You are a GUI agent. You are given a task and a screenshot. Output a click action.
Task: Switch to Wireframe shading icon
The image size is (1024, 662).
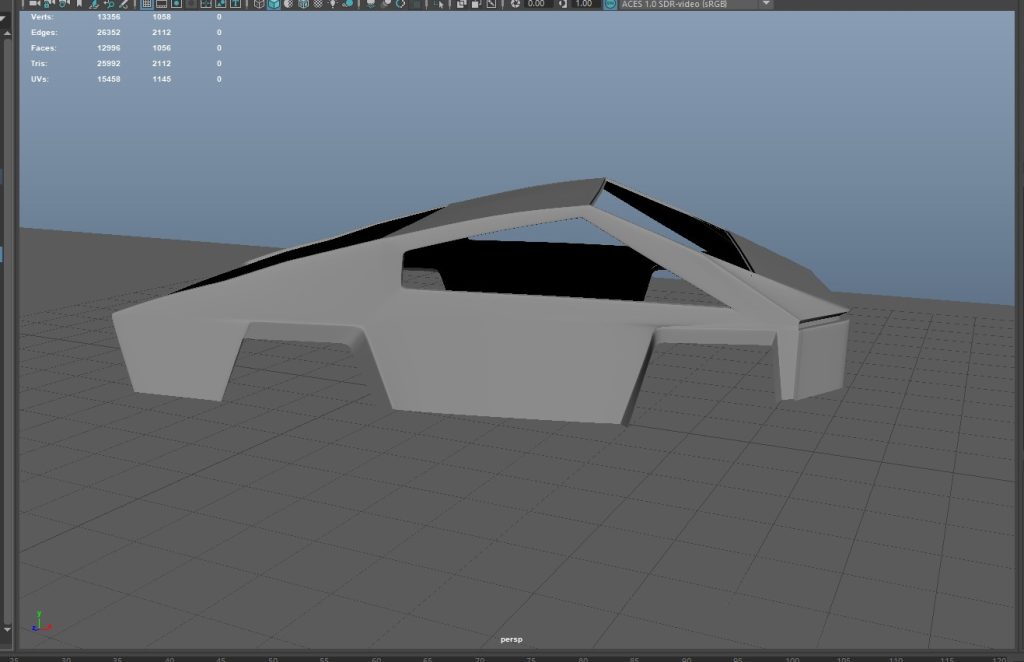coord(259,4)
